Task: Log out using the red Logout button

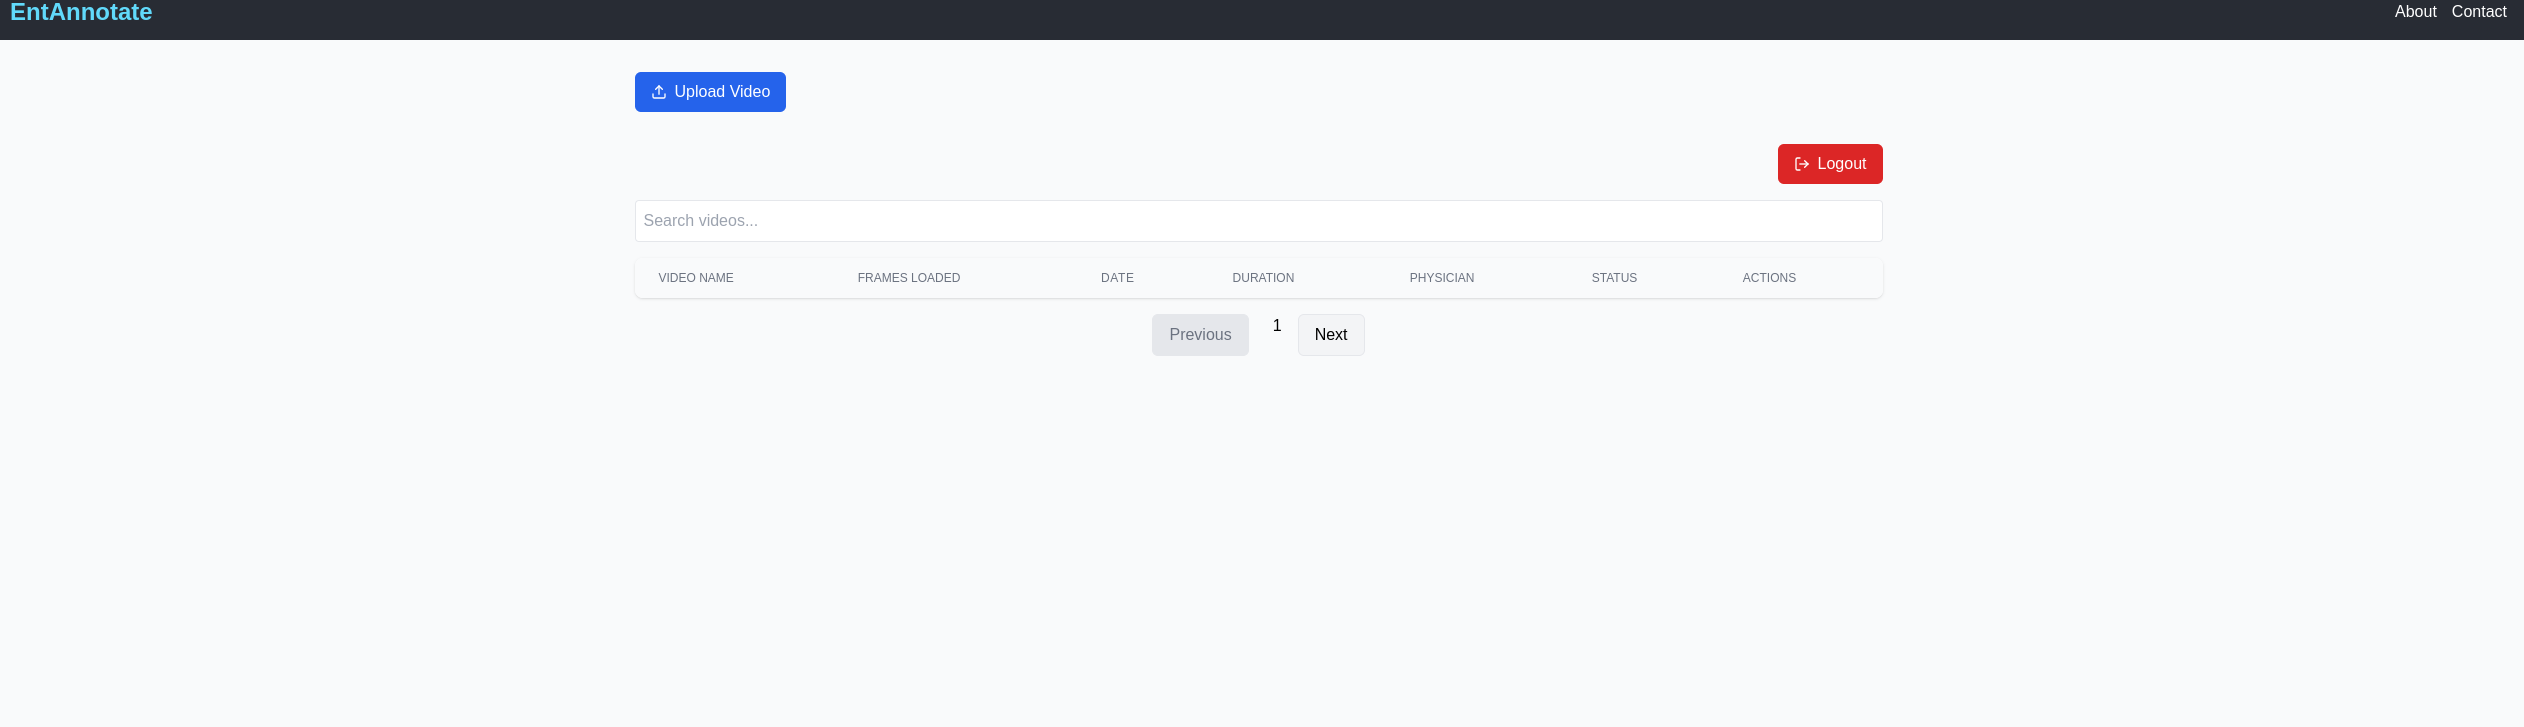Action: pyautogui.click(x=1830, y=164)
